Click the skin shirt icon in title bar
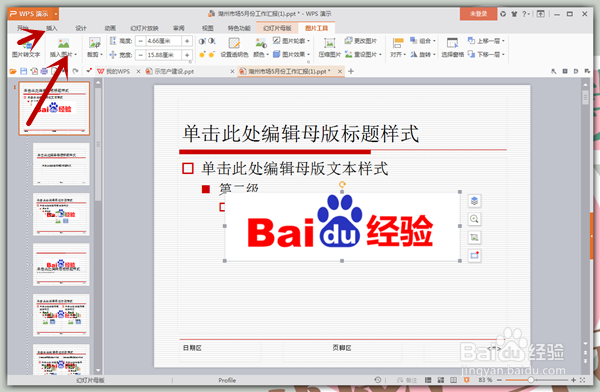 pyautogui.click(x=515, y=14)
